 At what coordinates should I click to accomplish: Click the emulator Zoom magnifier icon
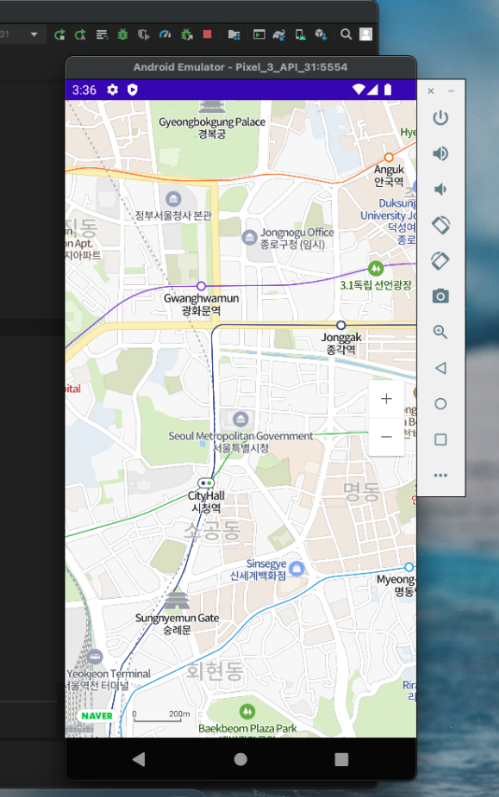click(440, 332)
